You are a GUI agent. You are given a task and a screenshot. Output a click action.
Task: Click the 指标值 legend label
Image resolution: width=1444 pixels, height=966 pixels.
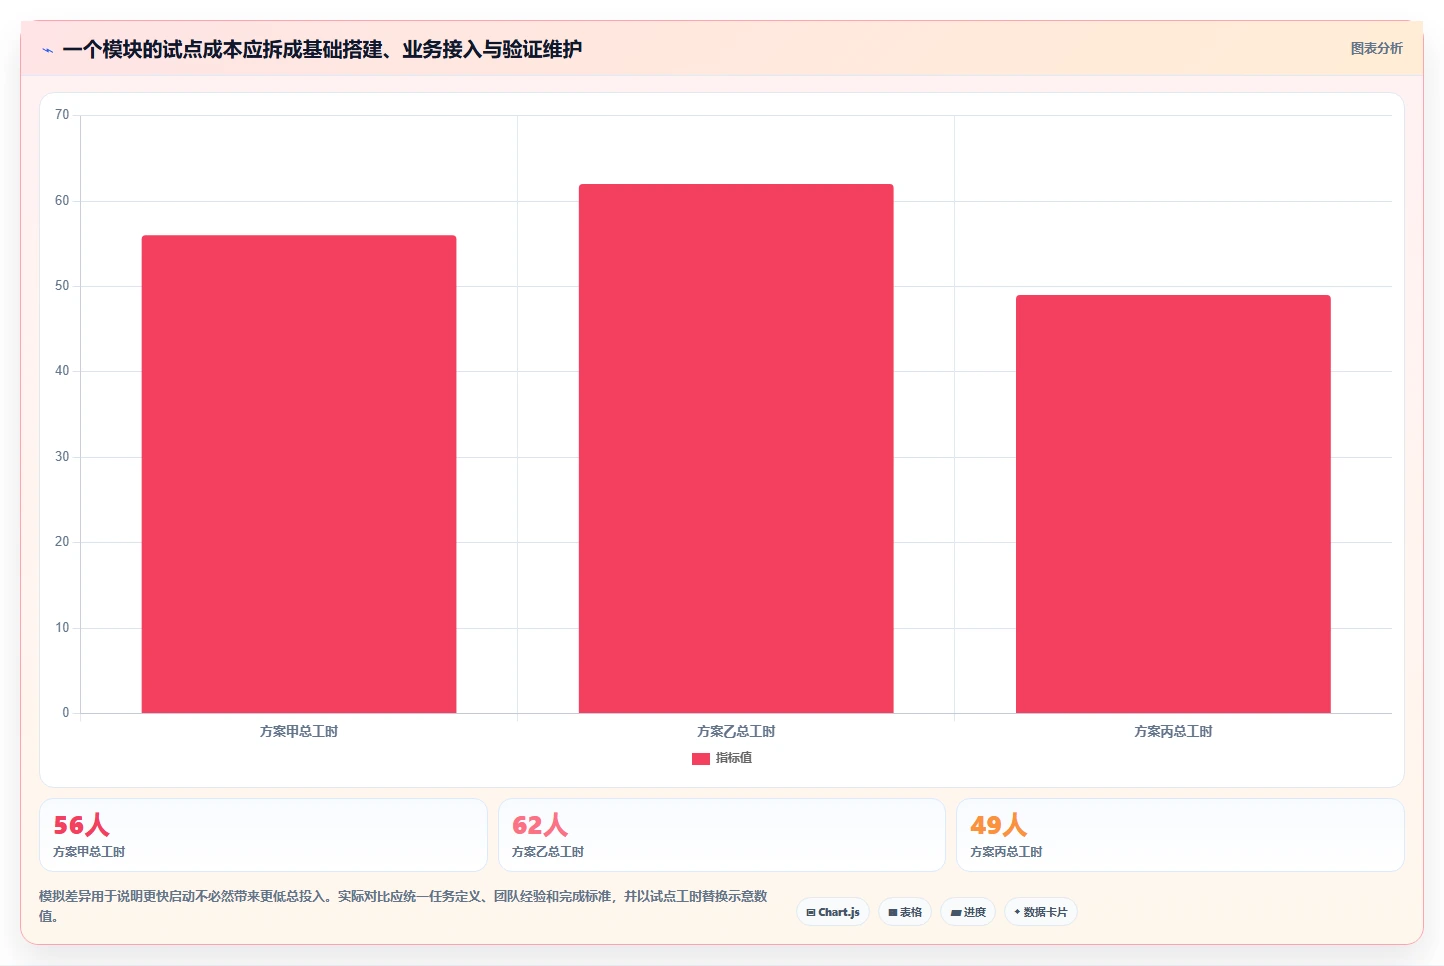[x=734, y=758]
